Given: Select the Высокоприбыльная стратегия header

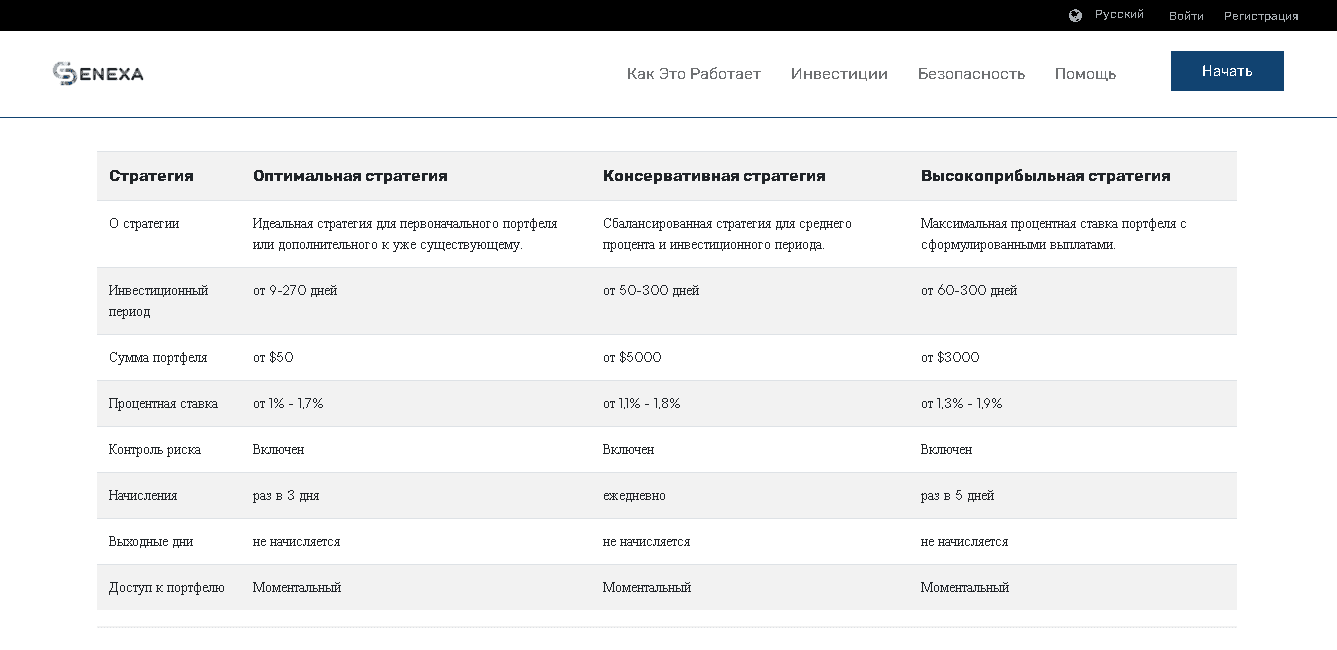Looking at the screenshot, I should pos(1044,175).
